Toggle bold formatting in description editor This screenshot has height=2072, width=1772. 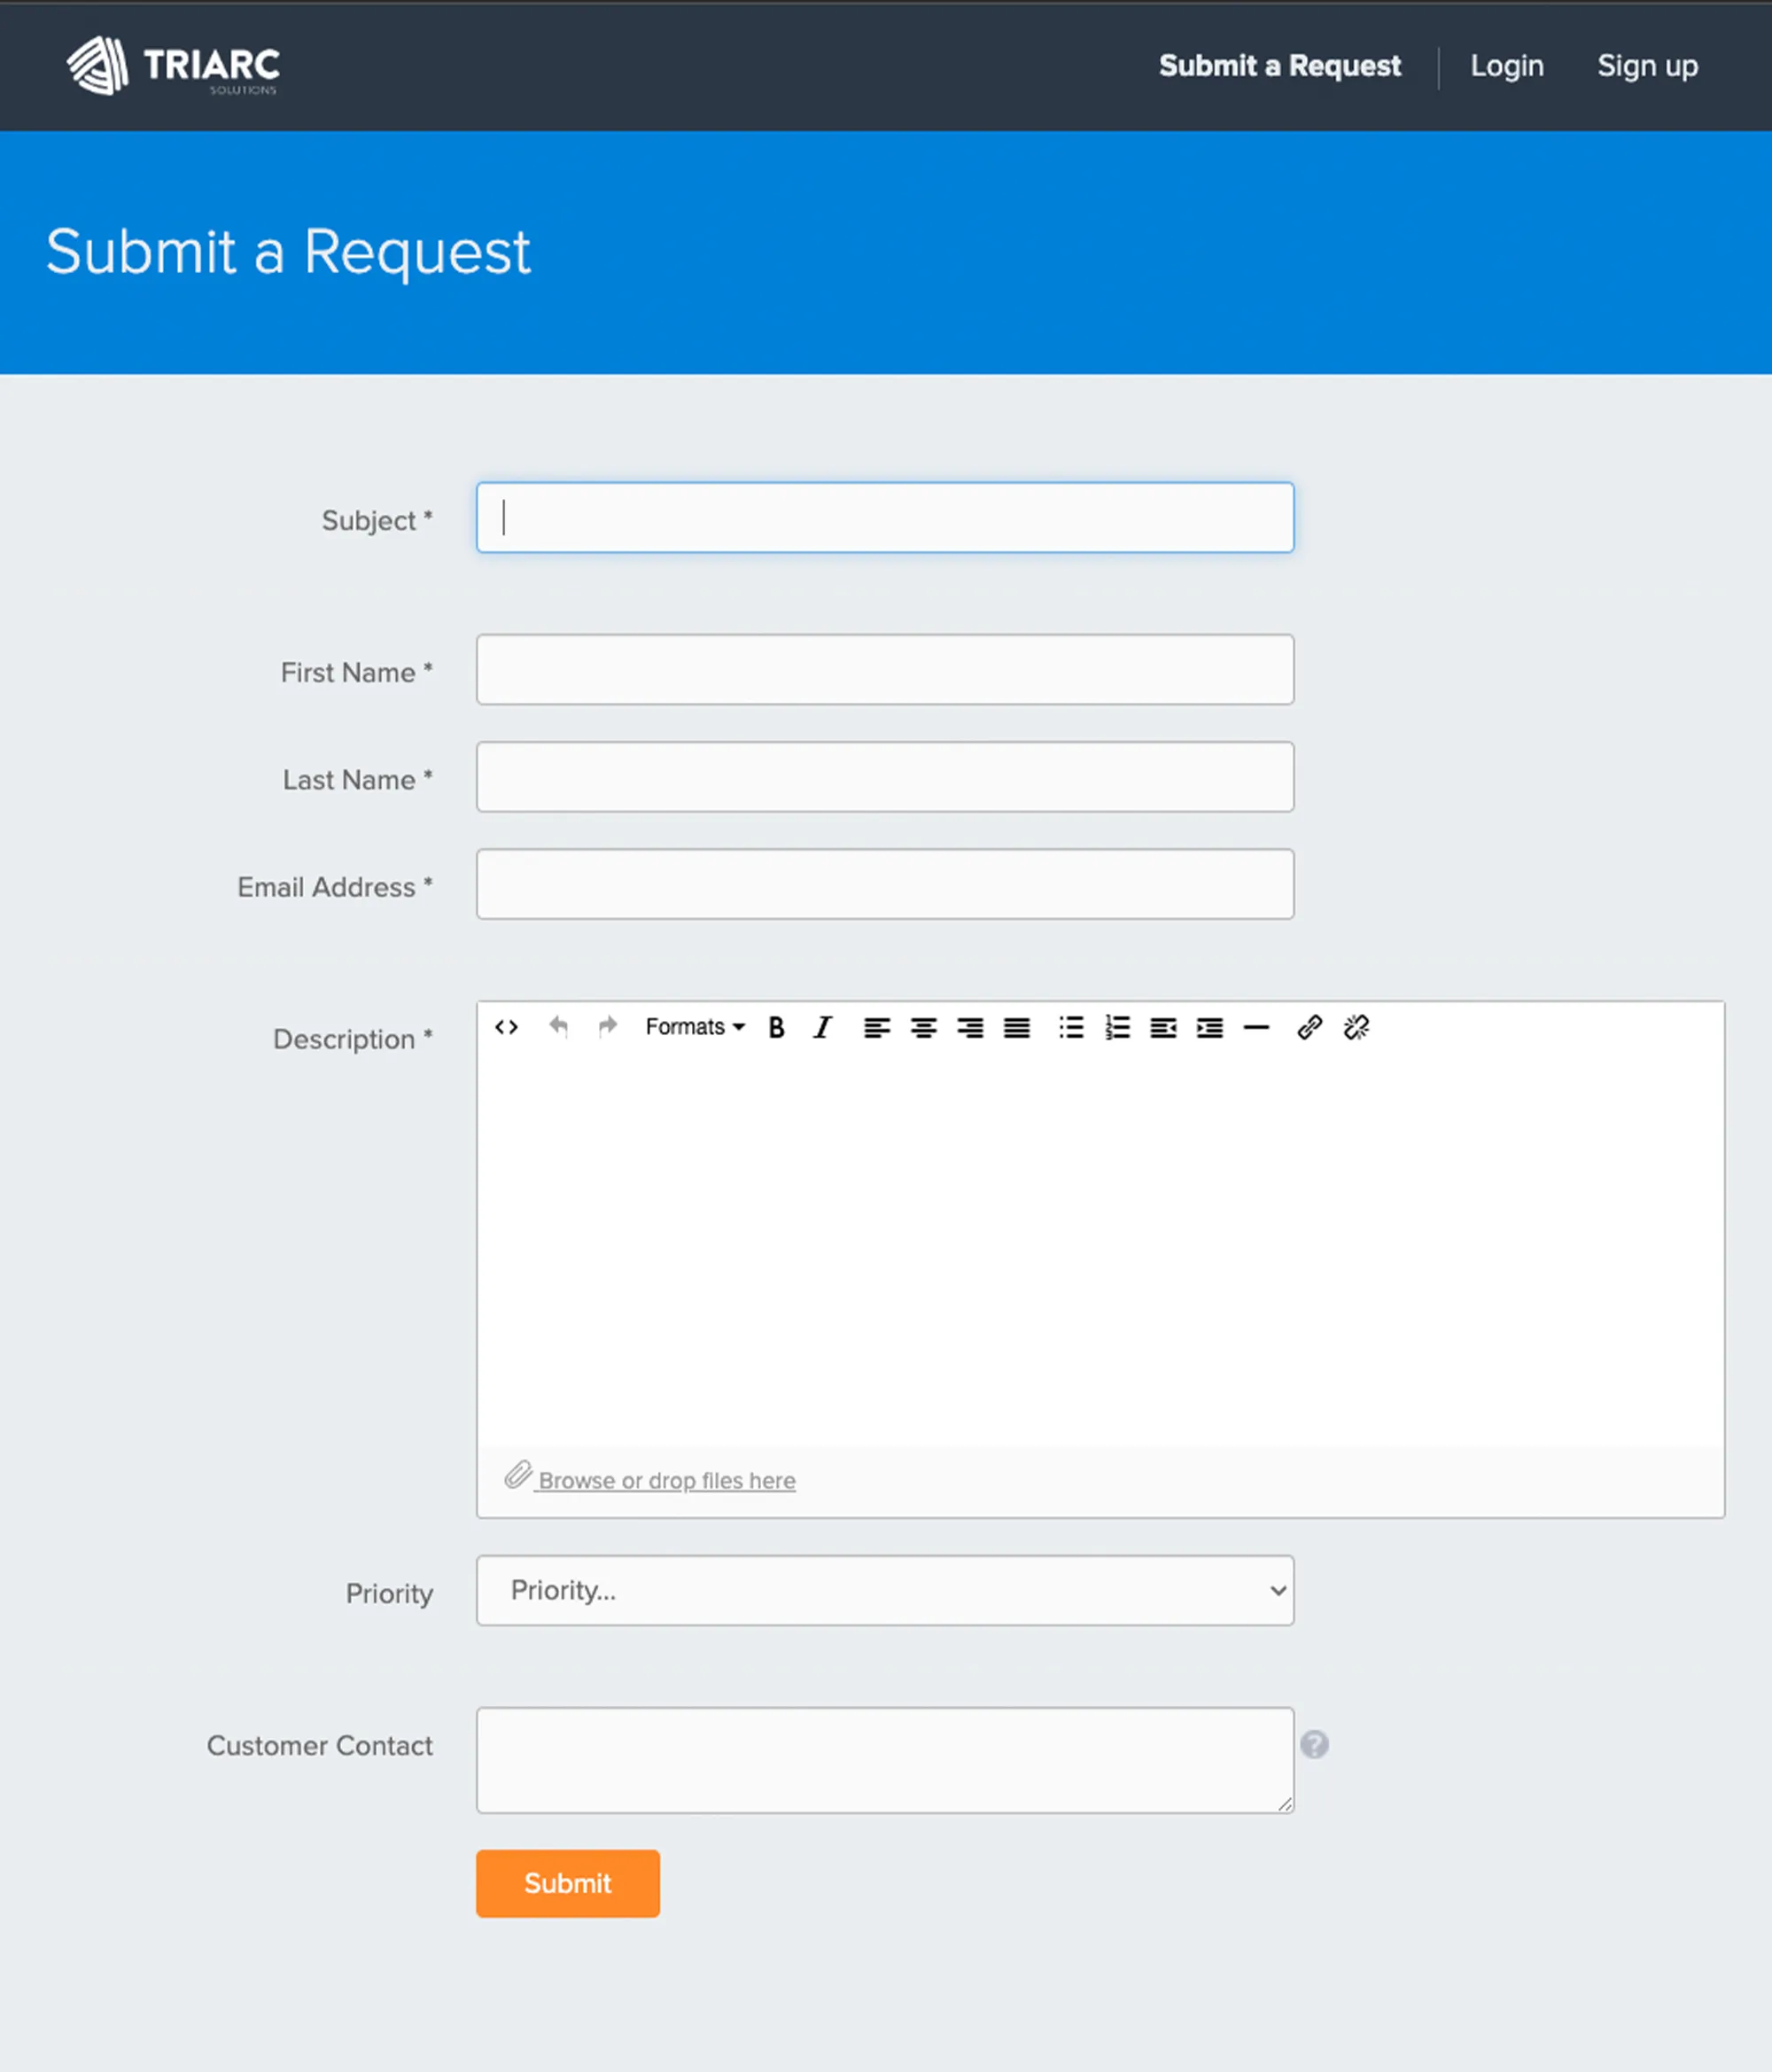(776, 1027)
